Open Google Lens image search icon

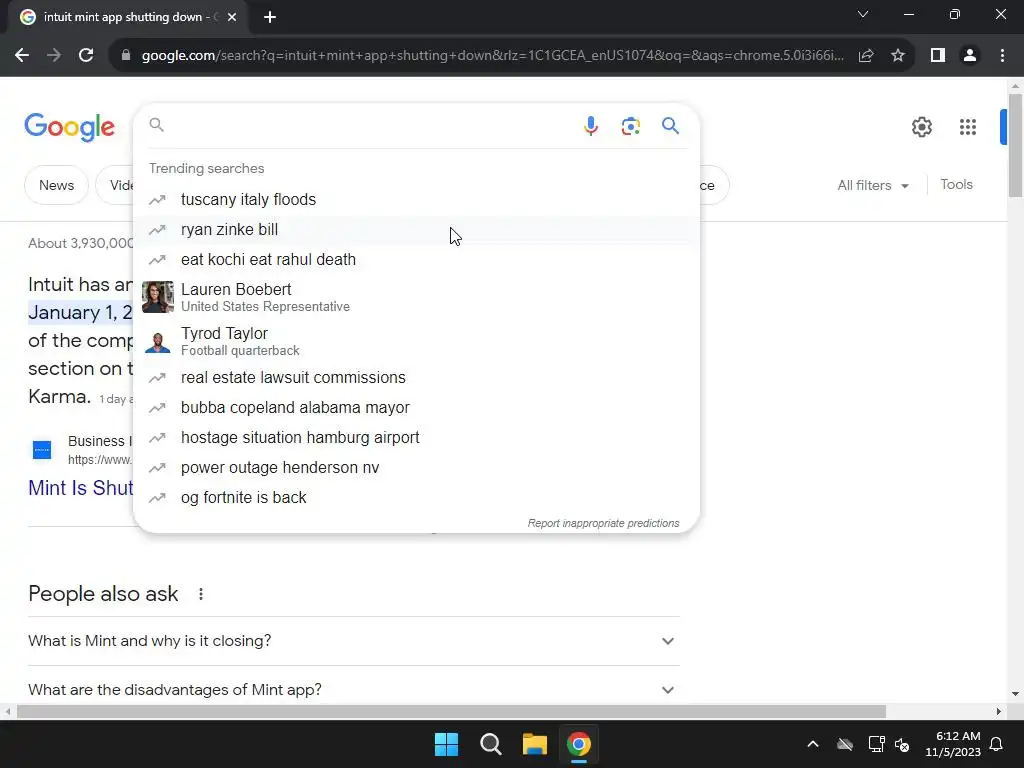click(x=630, y=126)
